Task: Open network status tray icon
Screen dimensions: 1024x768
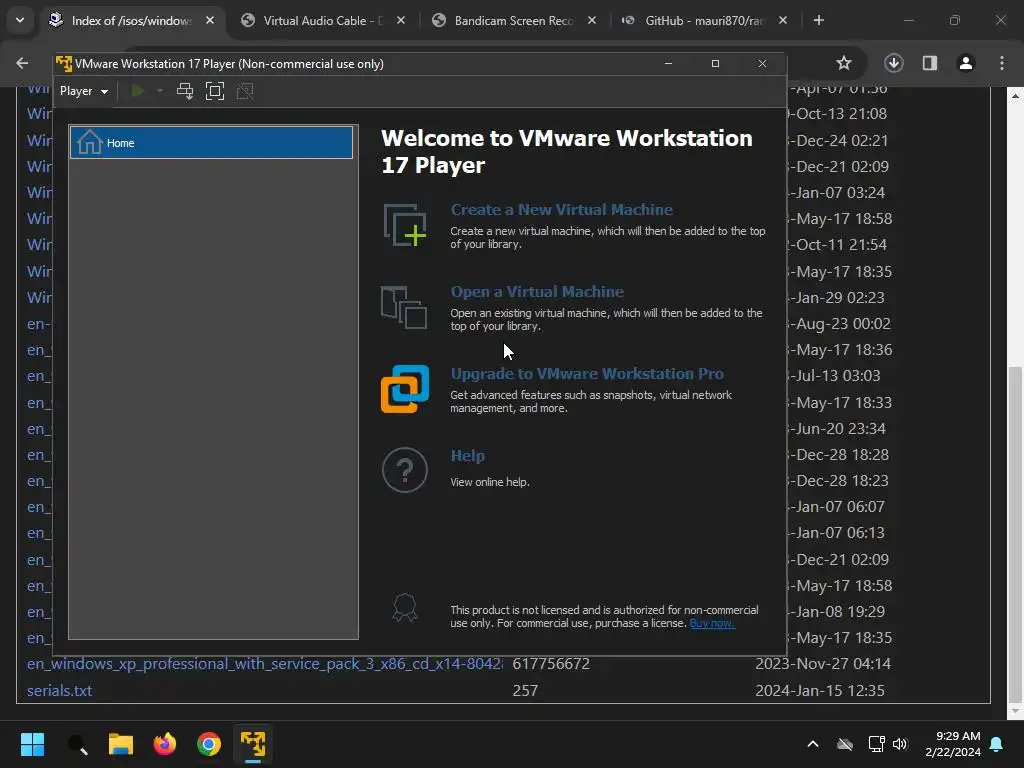Action: coord(876,744)
